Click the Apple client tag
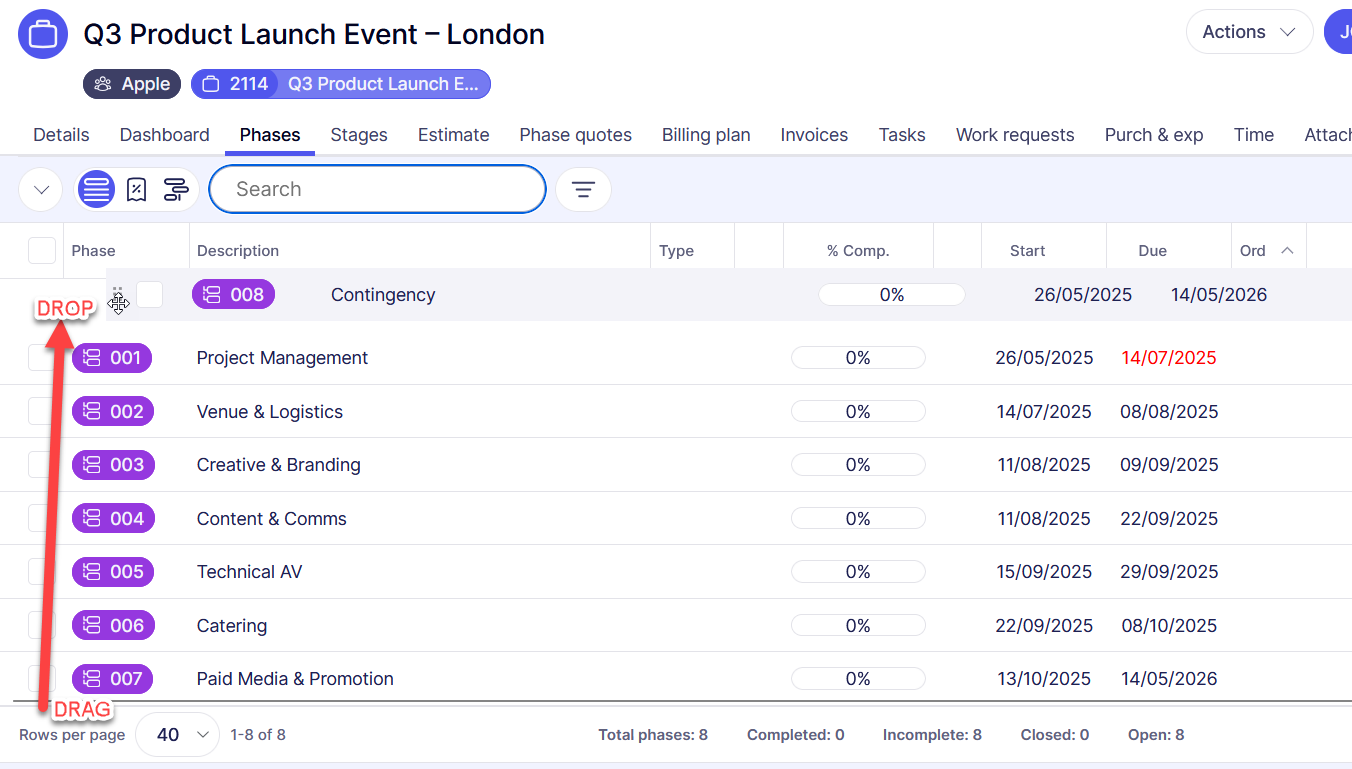1352x769 pixels. [x=132, y=84]
